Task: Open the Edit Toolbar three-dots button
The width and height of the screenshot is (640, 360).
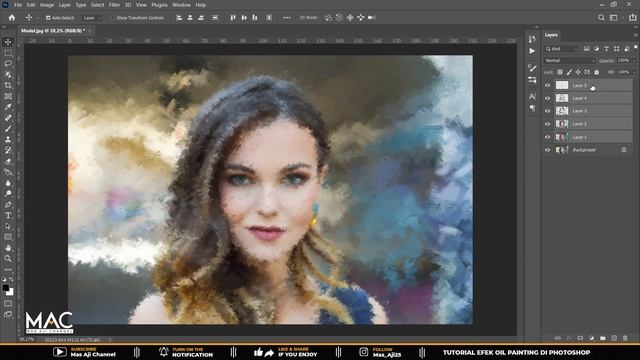Action: point(8,270)
